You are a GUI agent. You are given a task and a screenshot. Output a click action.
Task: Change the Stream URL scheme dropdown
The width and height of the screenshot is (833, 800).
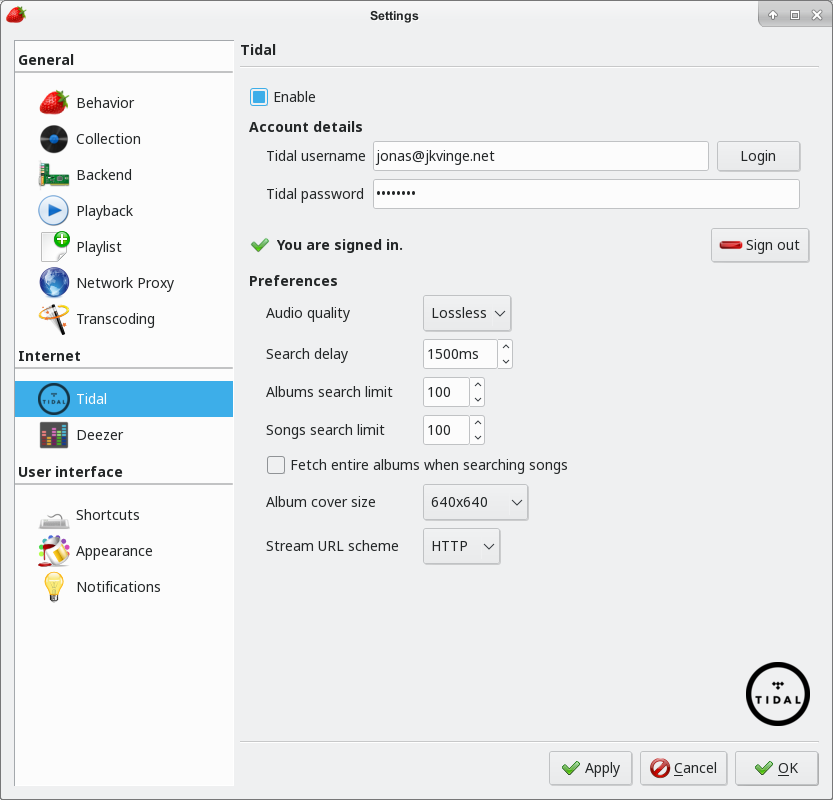tap(461, 546)
